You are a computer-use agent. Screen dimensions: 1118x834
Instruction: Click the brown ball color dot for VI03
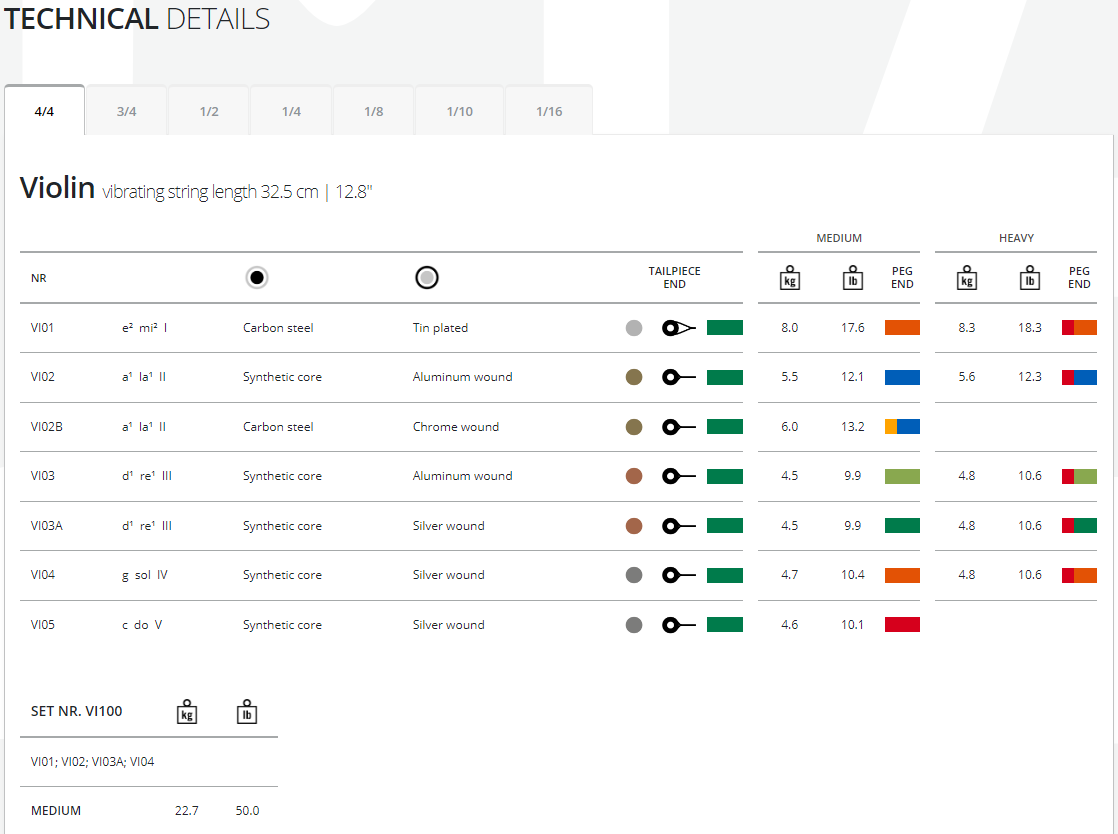634,476
